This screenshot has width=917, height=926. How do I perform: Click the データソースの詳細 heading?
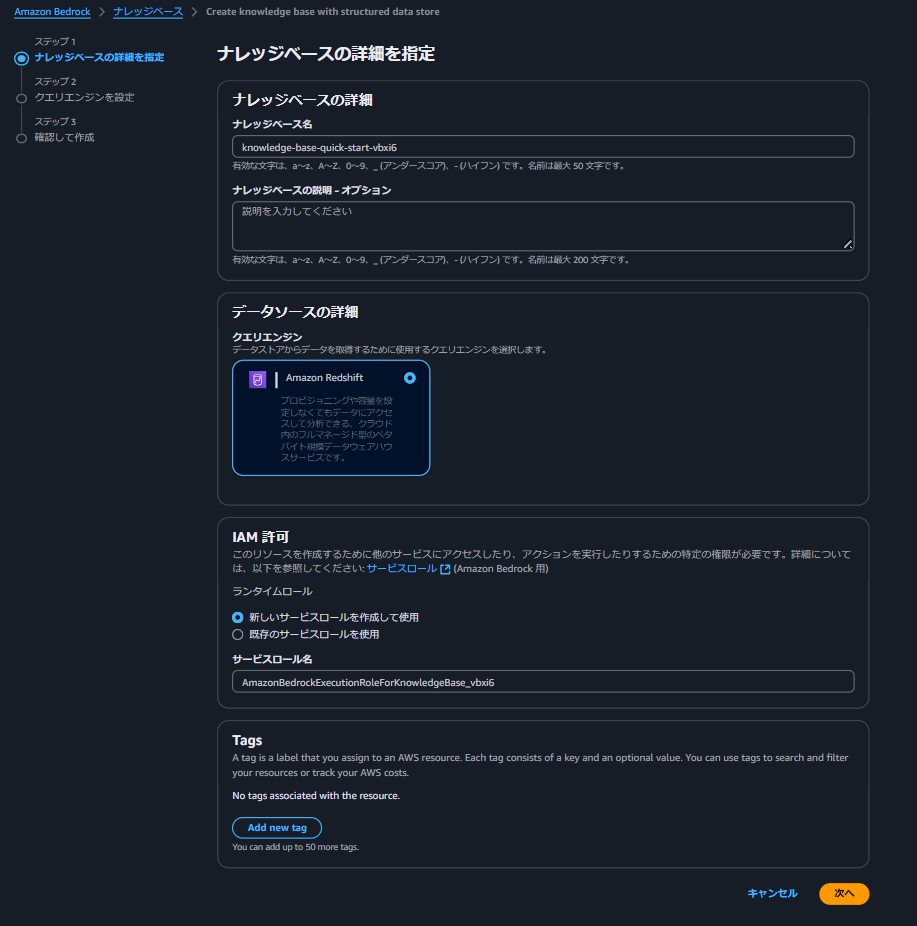(x=295, y=312)
